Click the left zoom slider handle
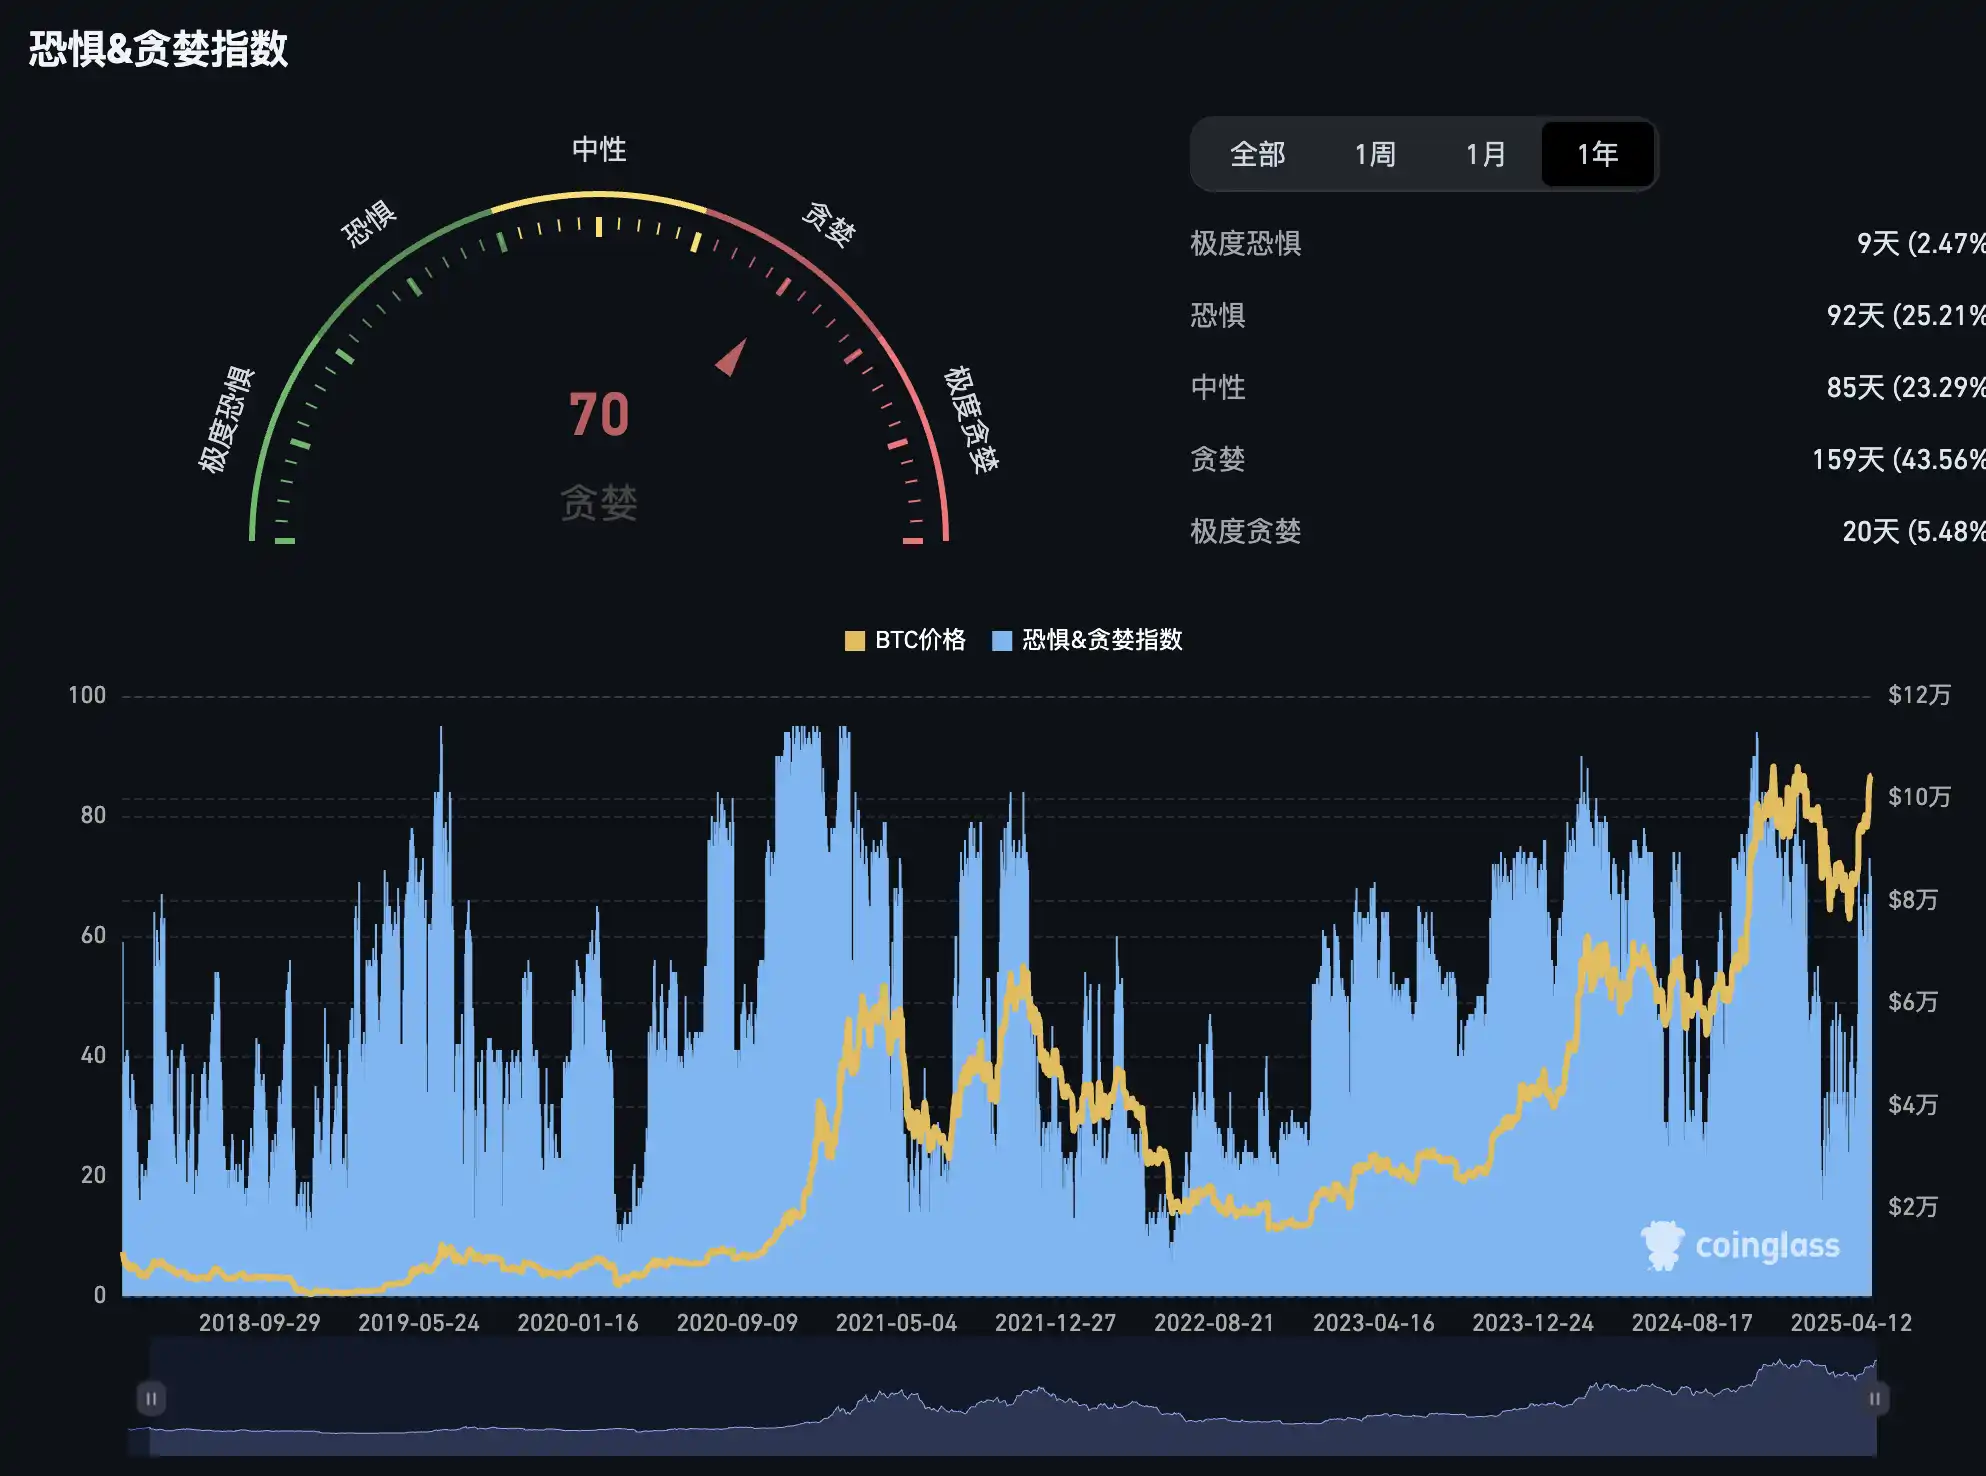 (x=151, y=1398)
